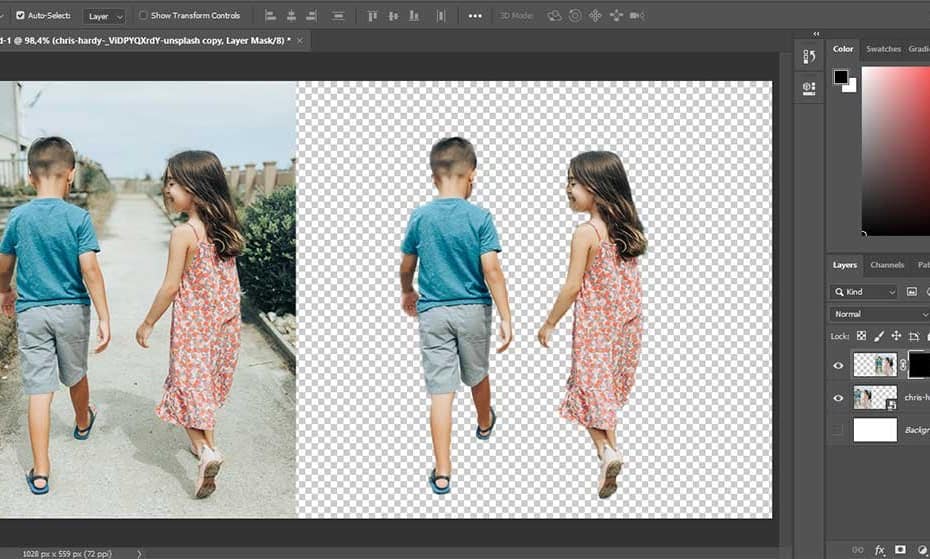
Task: Click the Background layer name
Action: click(x=917, y=430)
